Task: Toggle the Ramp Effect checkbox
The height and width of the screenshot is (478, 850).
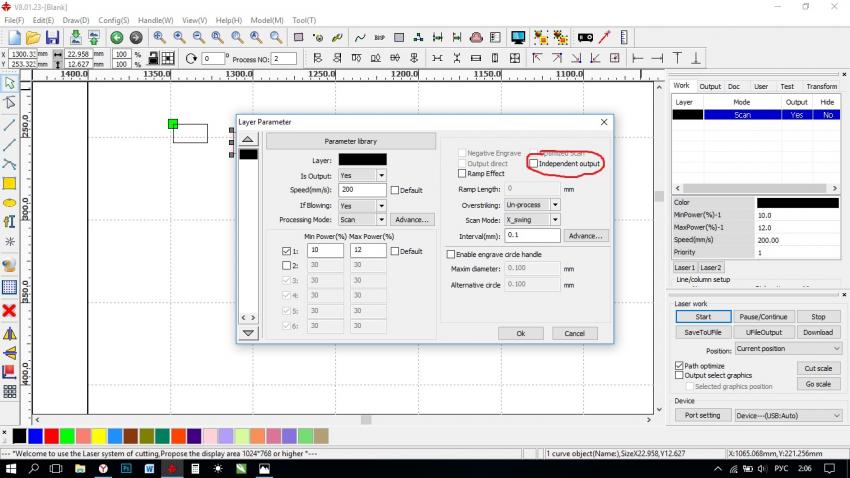Action: click(x=462, y=173)
